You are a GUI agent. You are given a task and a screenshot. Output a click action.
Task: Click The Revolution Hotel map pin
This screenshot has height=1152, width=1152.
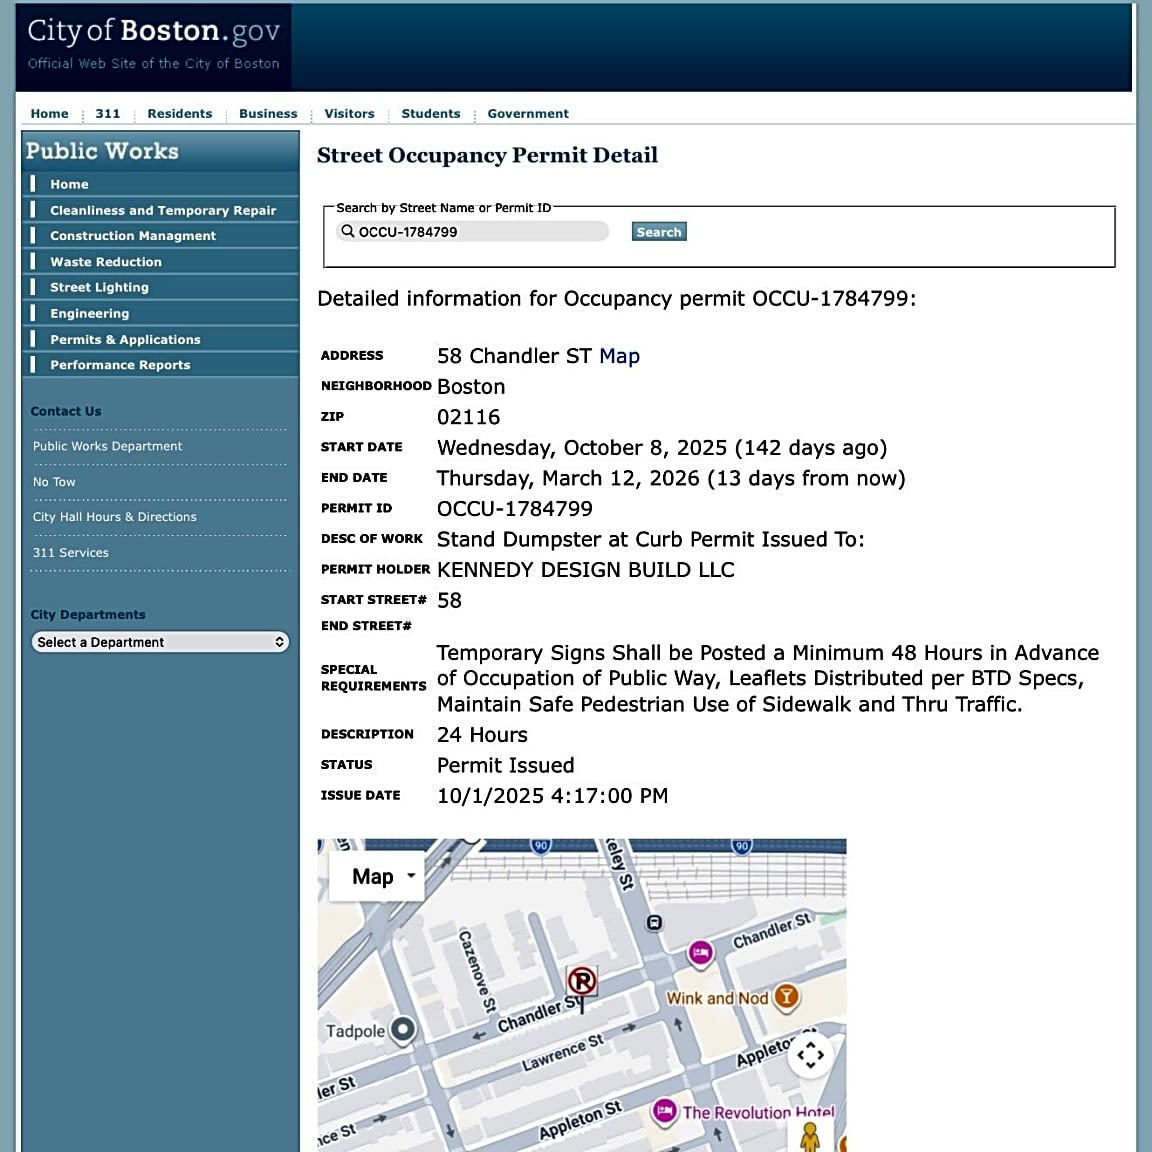[x=665, y=1111]
